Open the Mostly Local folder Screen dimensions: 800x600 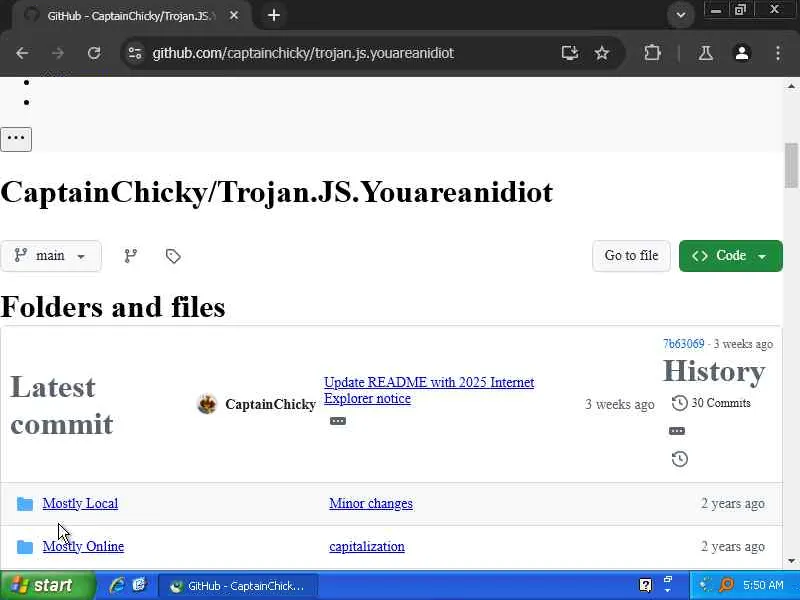(80, 503)
